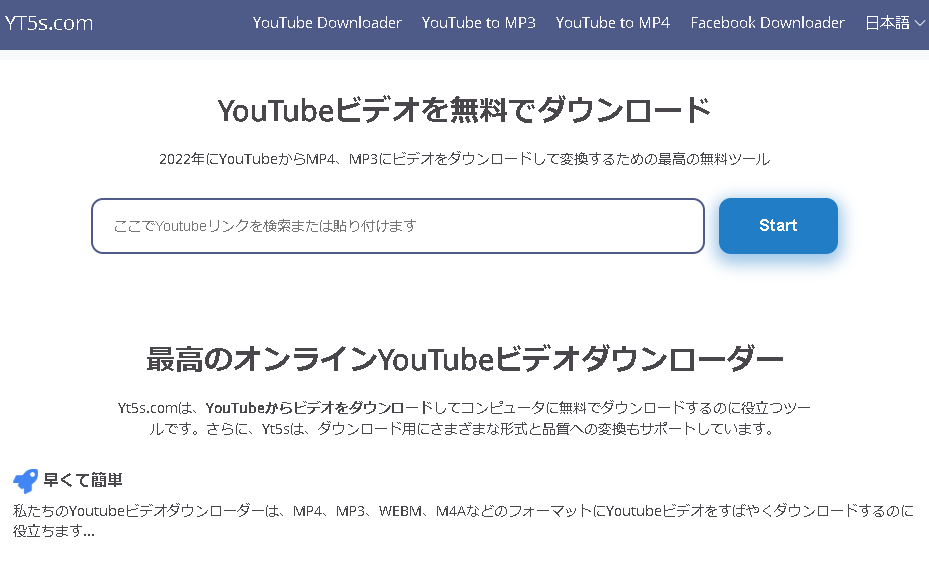The width and height of the screenshot is (929, 570).
Task: Click the 早くて簡単 feature heading
Action: (83, 480)
